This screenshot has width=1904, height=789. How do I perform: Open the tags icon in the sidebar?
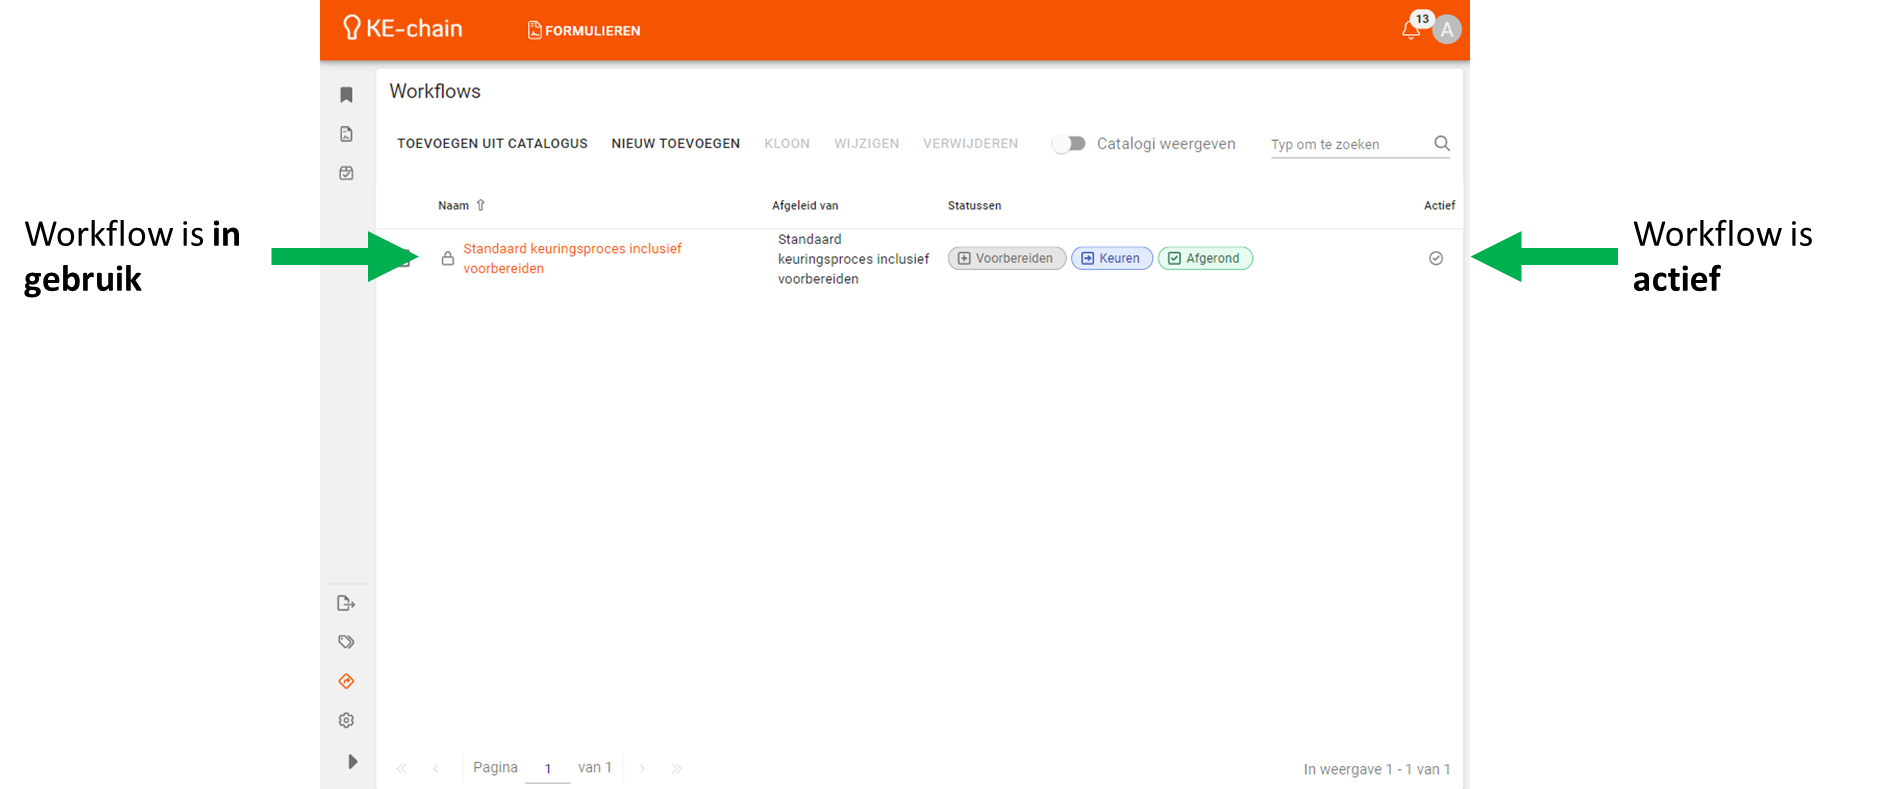(x=346, y=642)
